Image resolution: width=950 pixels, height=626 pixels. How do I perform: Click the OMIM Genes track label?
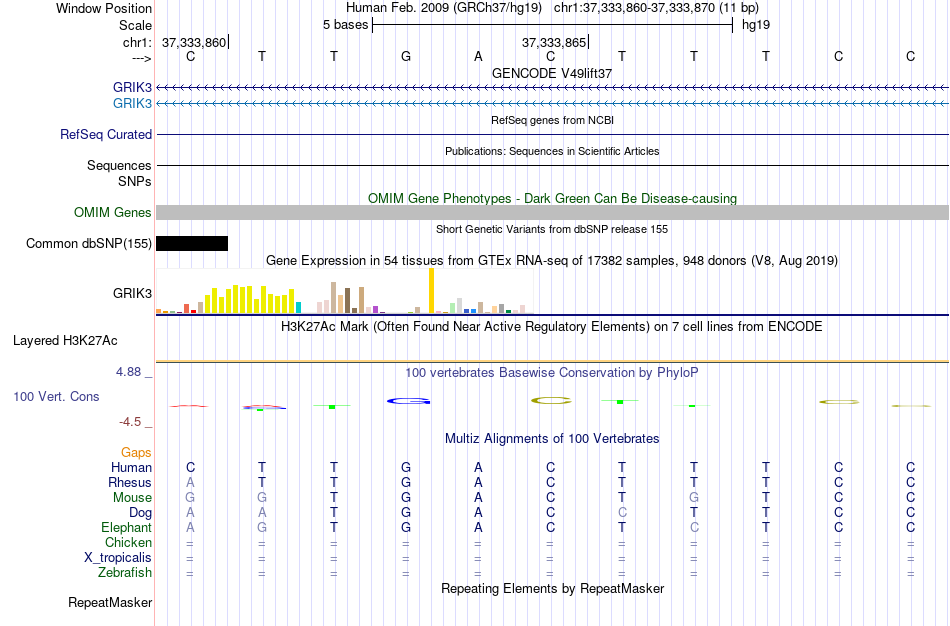[x=113, y=213]
